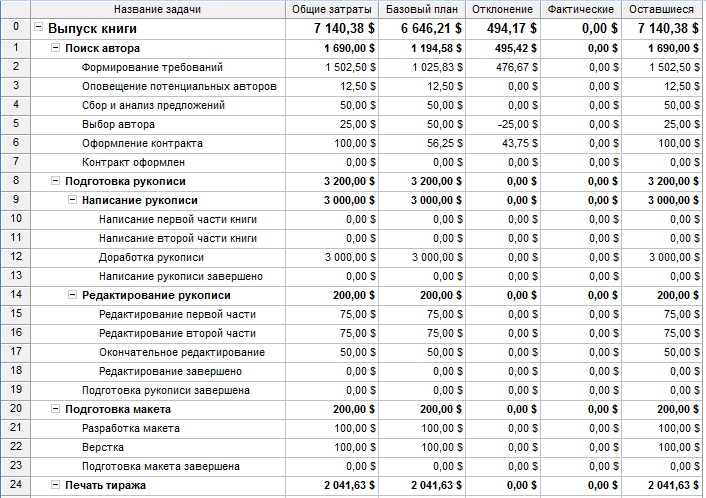Image resolution: width=706 pixels, height=498 pixels.
Task: Click variance cell 476,67 $
Action: tap(502, 68)
